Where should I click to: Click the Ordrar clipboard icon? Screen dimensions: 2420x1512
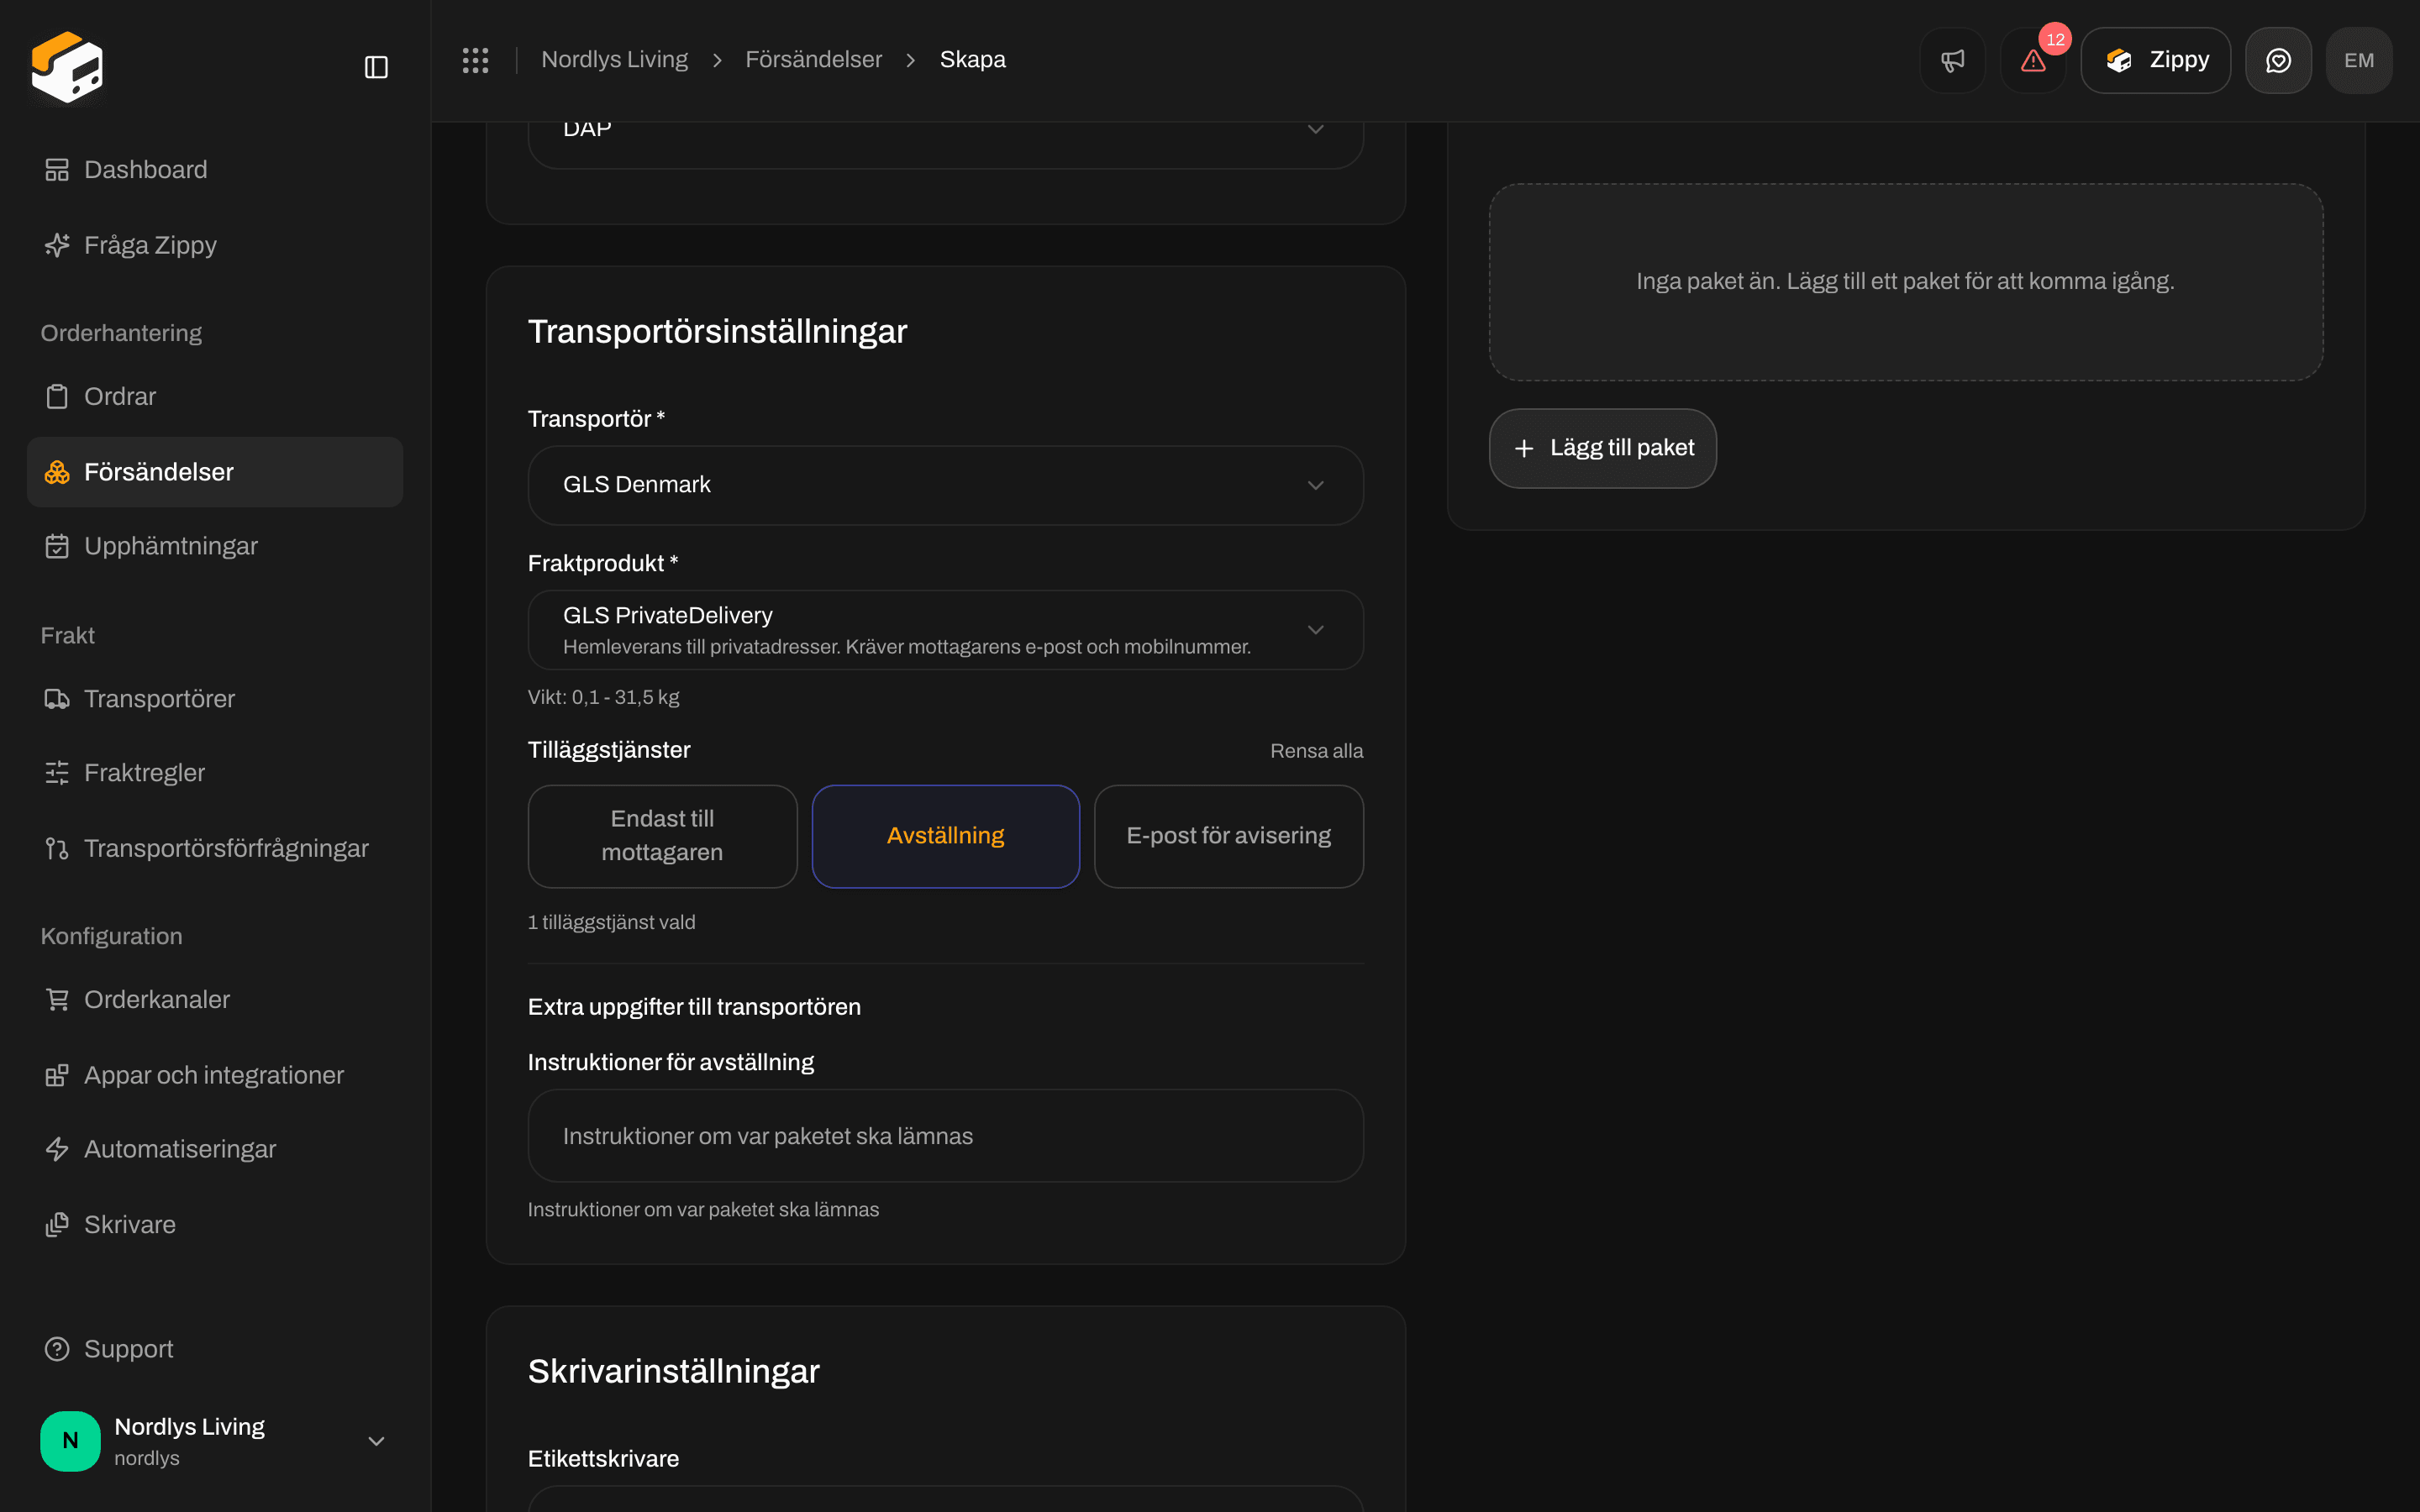pos(57,397)
